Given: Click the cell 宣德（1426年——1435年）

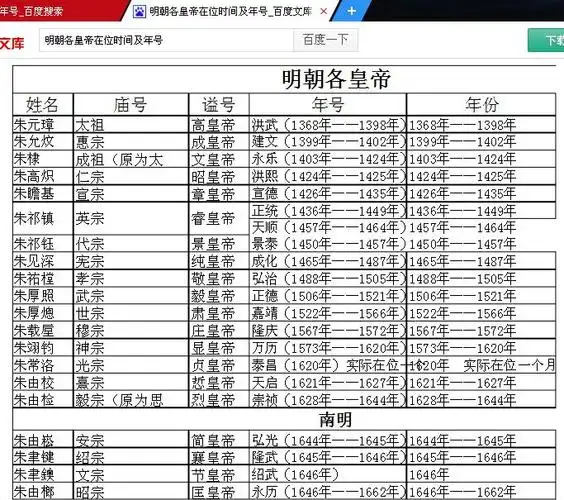Looking at the screenshot, I should (x=328, y=194).
